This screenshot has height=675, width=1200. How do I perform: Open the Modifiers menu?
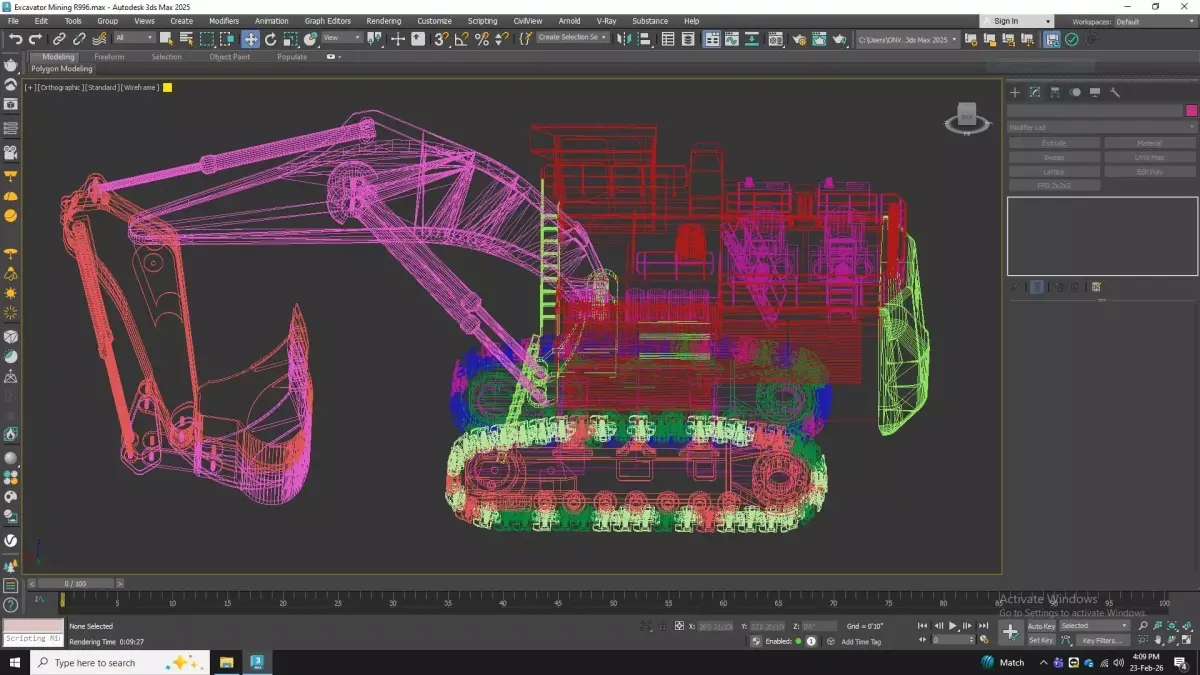[224, 21]
